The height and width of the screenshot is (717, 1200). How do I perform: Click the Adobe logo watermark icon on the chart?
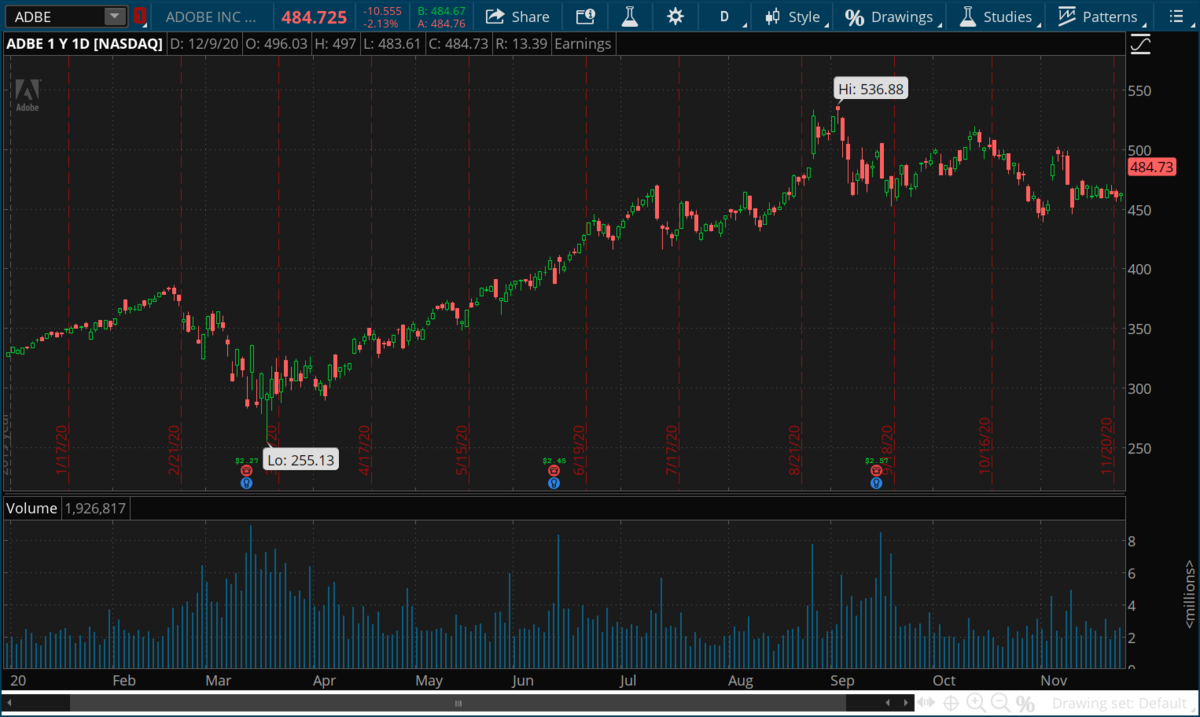coord(26,93)
